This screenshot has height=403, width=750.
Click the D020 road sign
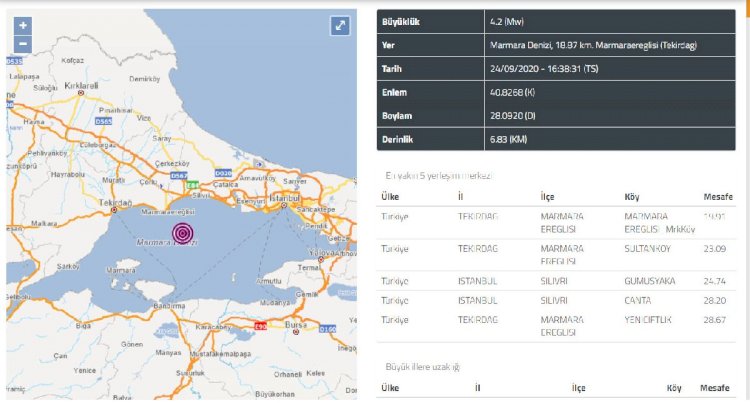click(223, 173)
